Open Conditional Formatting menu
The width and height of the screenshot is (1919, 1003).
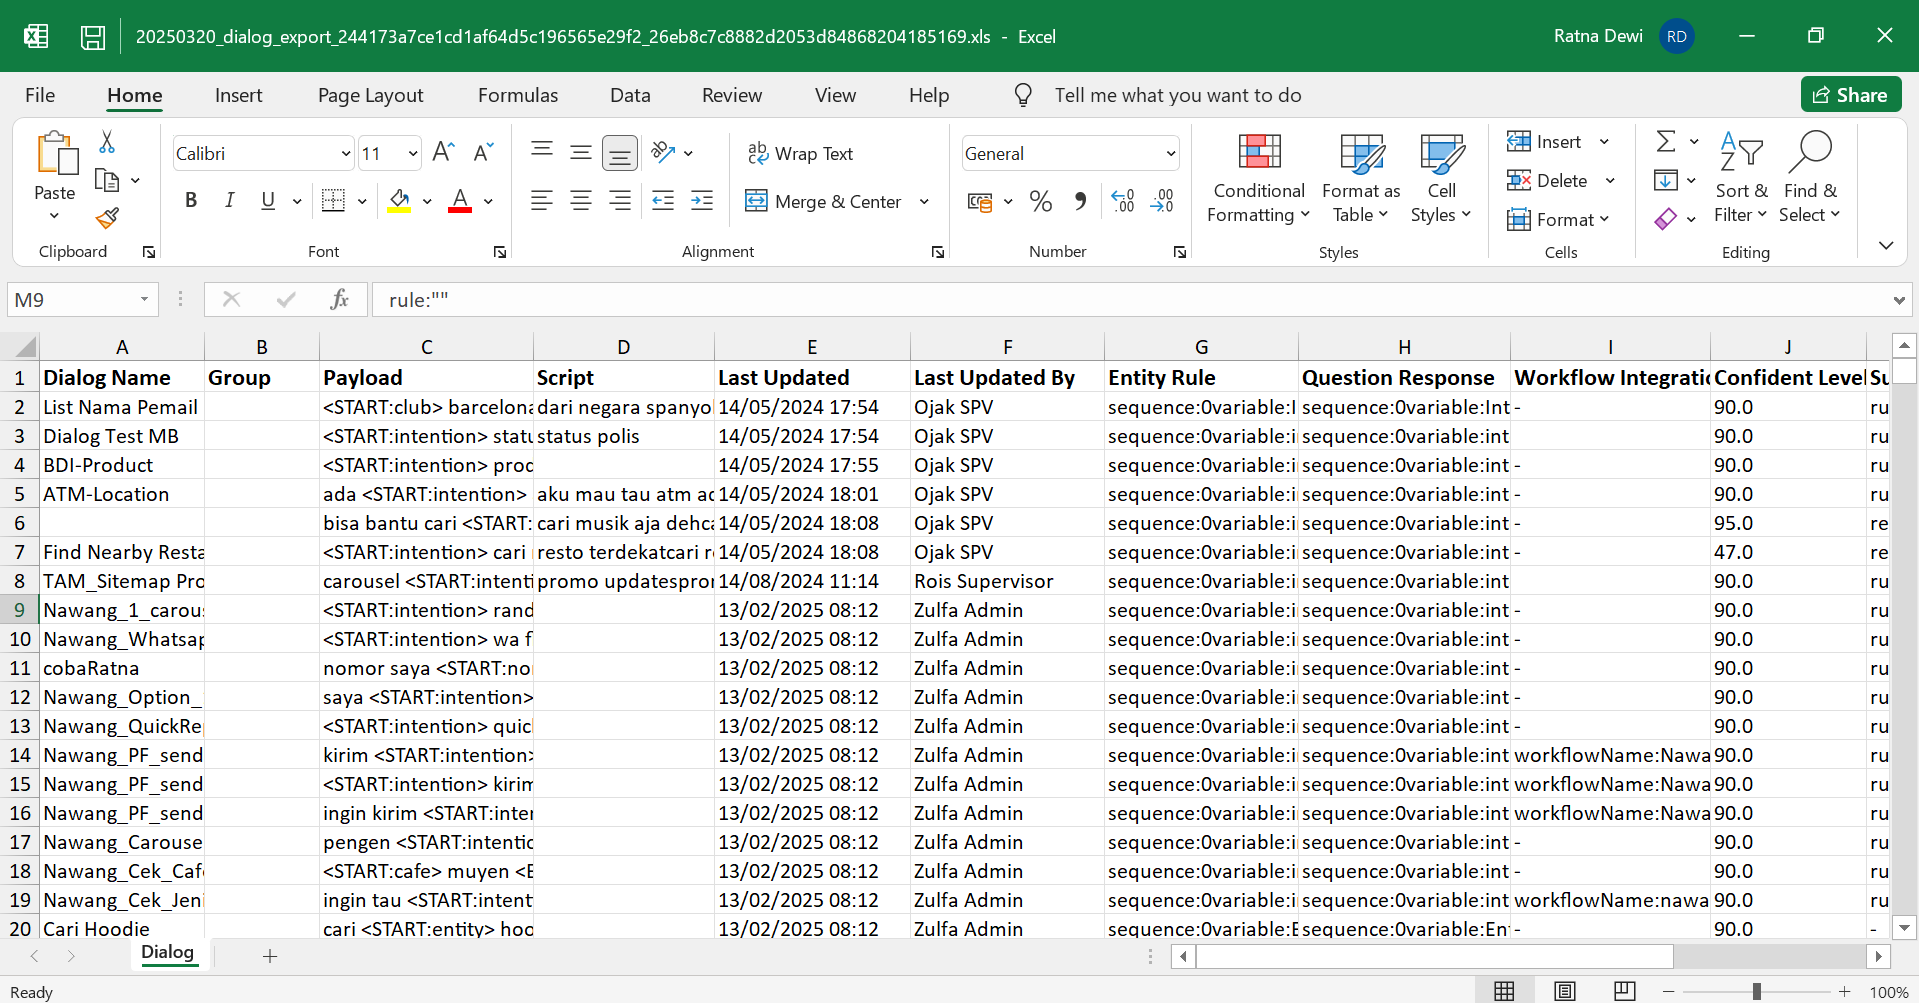(x=1258, y=178)
